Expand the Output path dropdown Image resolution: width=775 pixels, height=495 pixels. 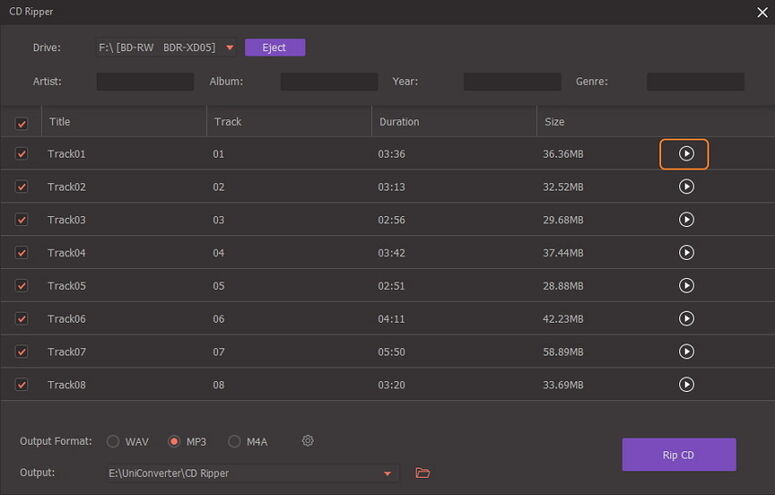coord(388,474)
